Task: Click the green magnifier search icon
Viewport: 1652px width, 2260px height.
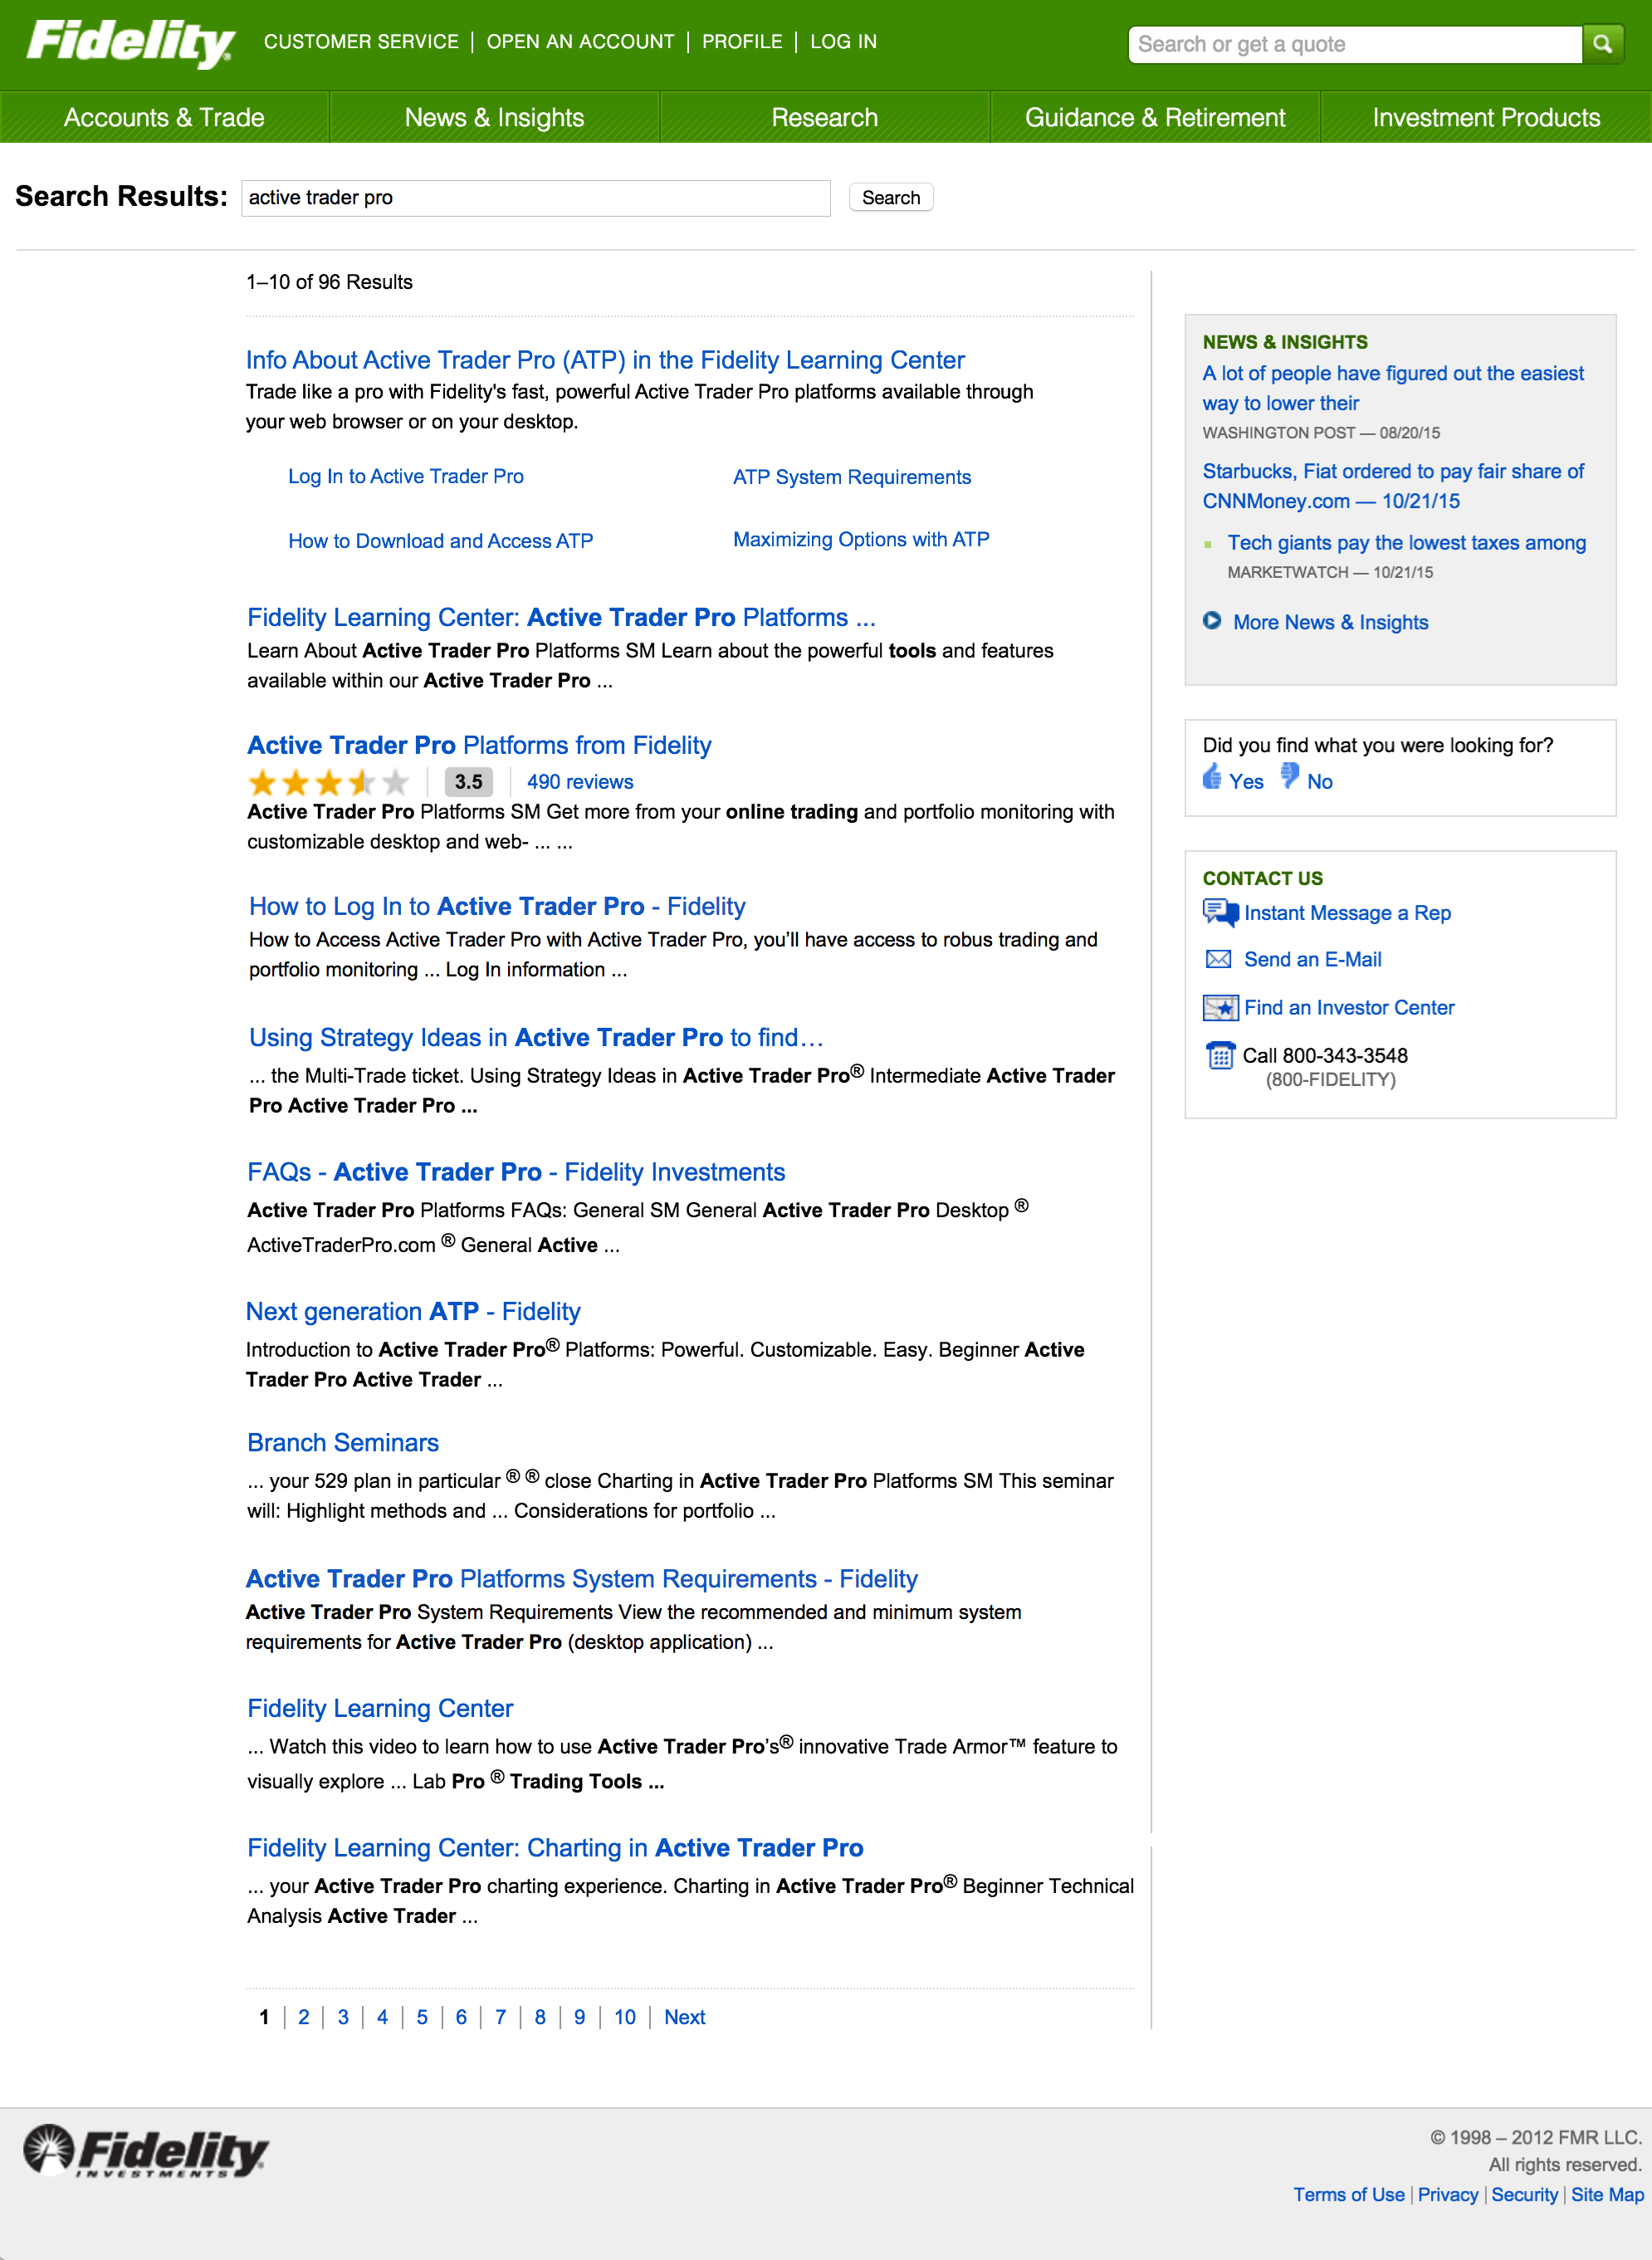Action: [x=1602, y=44]
